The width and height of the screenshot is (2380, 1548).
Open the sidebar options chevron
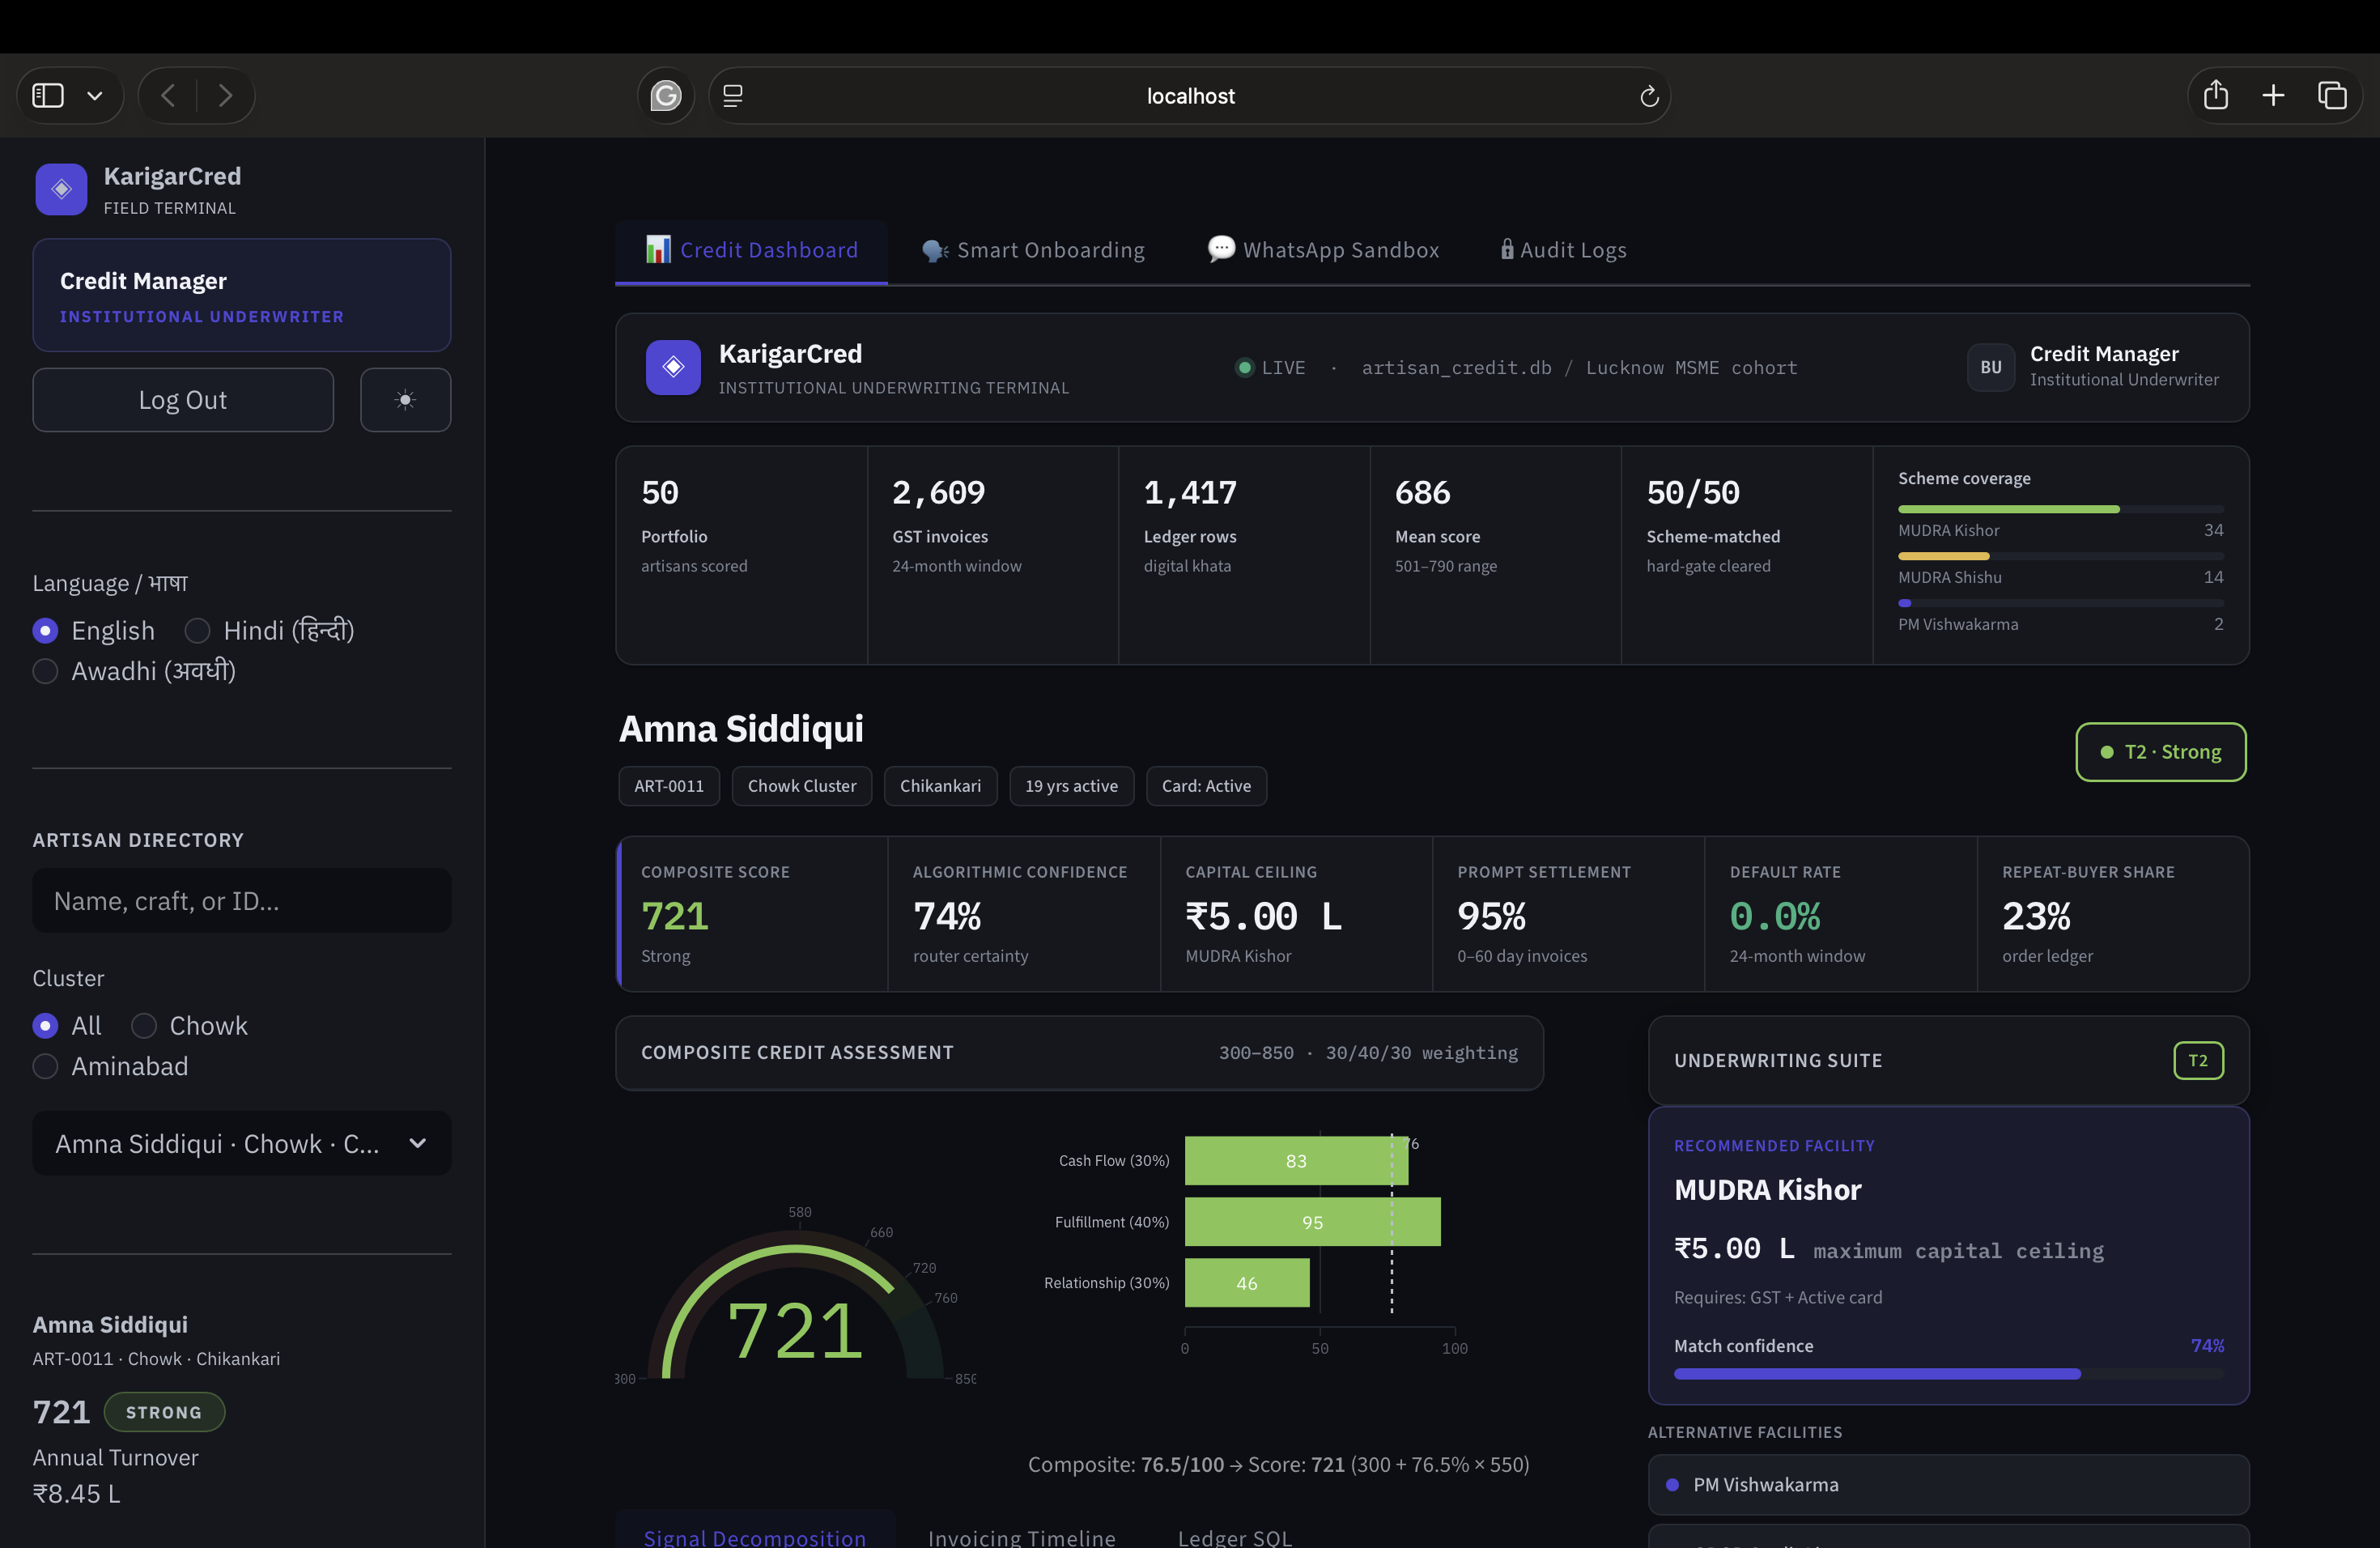[95, 96]
